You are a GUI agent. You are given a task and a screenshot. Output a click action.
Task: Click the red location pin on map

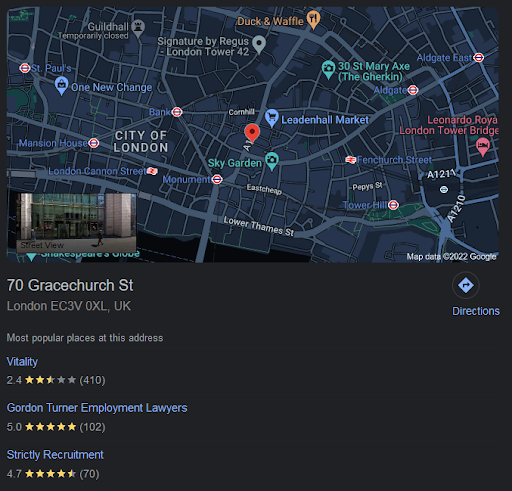[252, 133]
